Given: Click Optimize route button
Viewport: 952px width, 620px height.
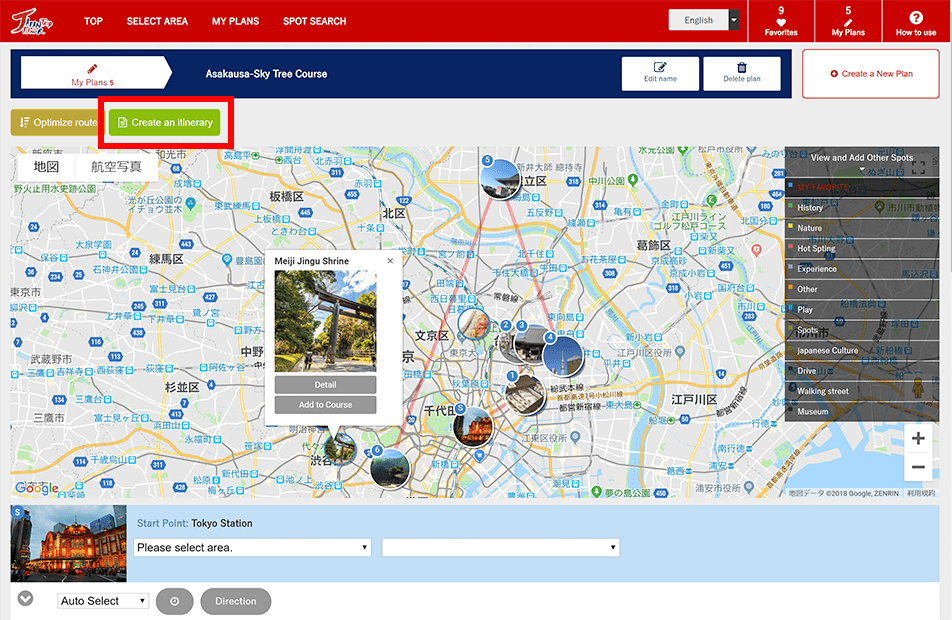Looking at the screenshot, I should click(x=58, y=123).
